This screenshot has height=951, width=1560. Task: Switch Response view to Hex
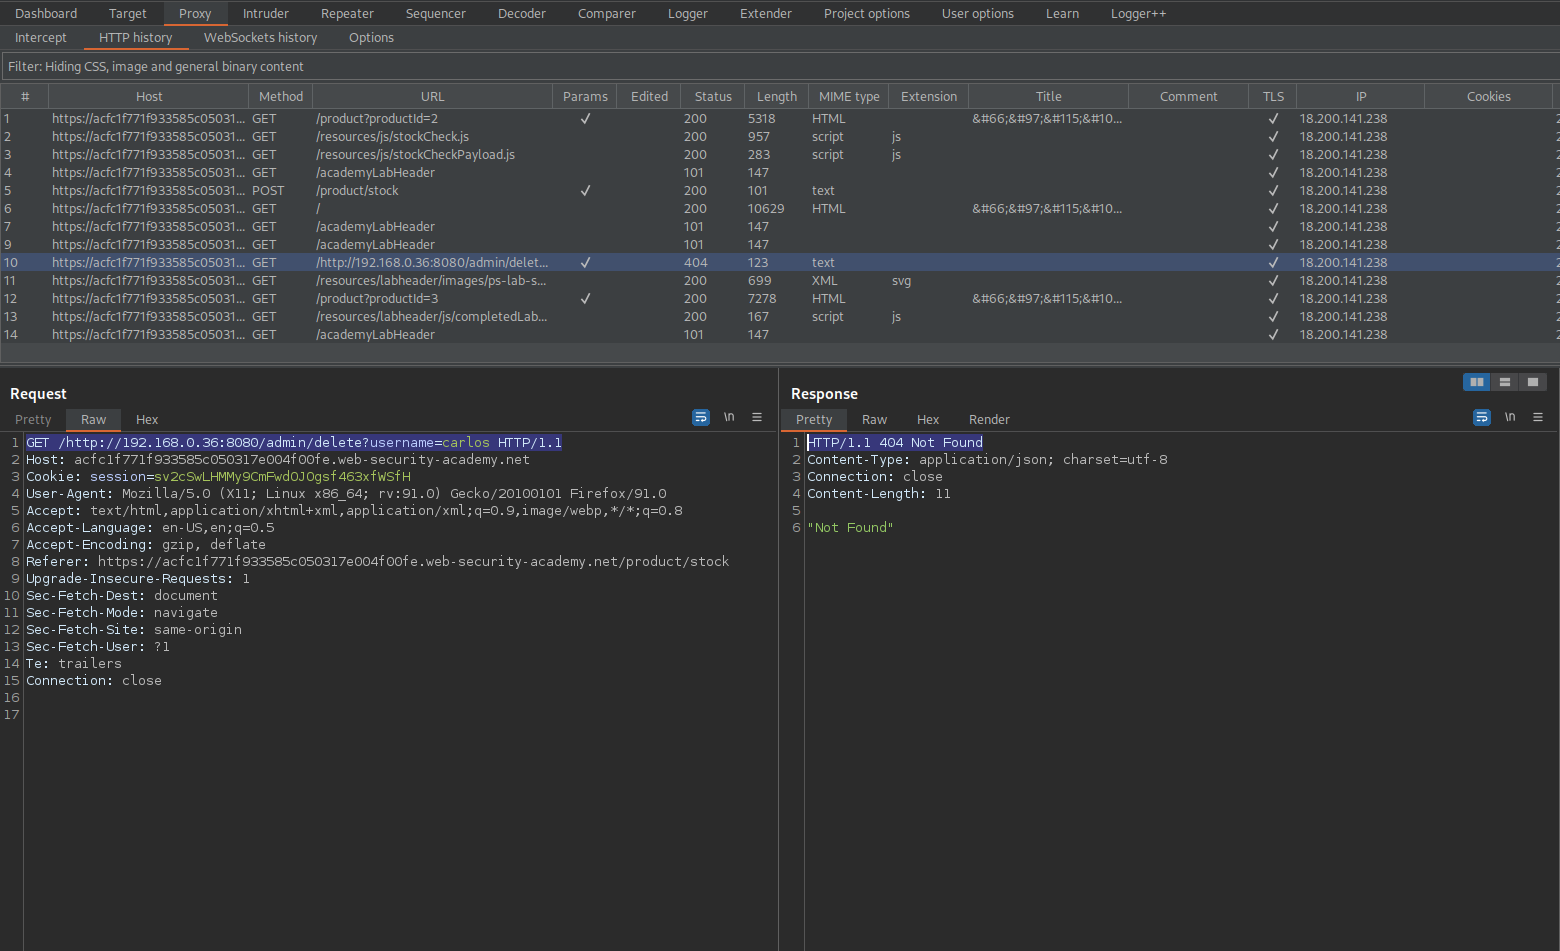click(x=928, y=419)
